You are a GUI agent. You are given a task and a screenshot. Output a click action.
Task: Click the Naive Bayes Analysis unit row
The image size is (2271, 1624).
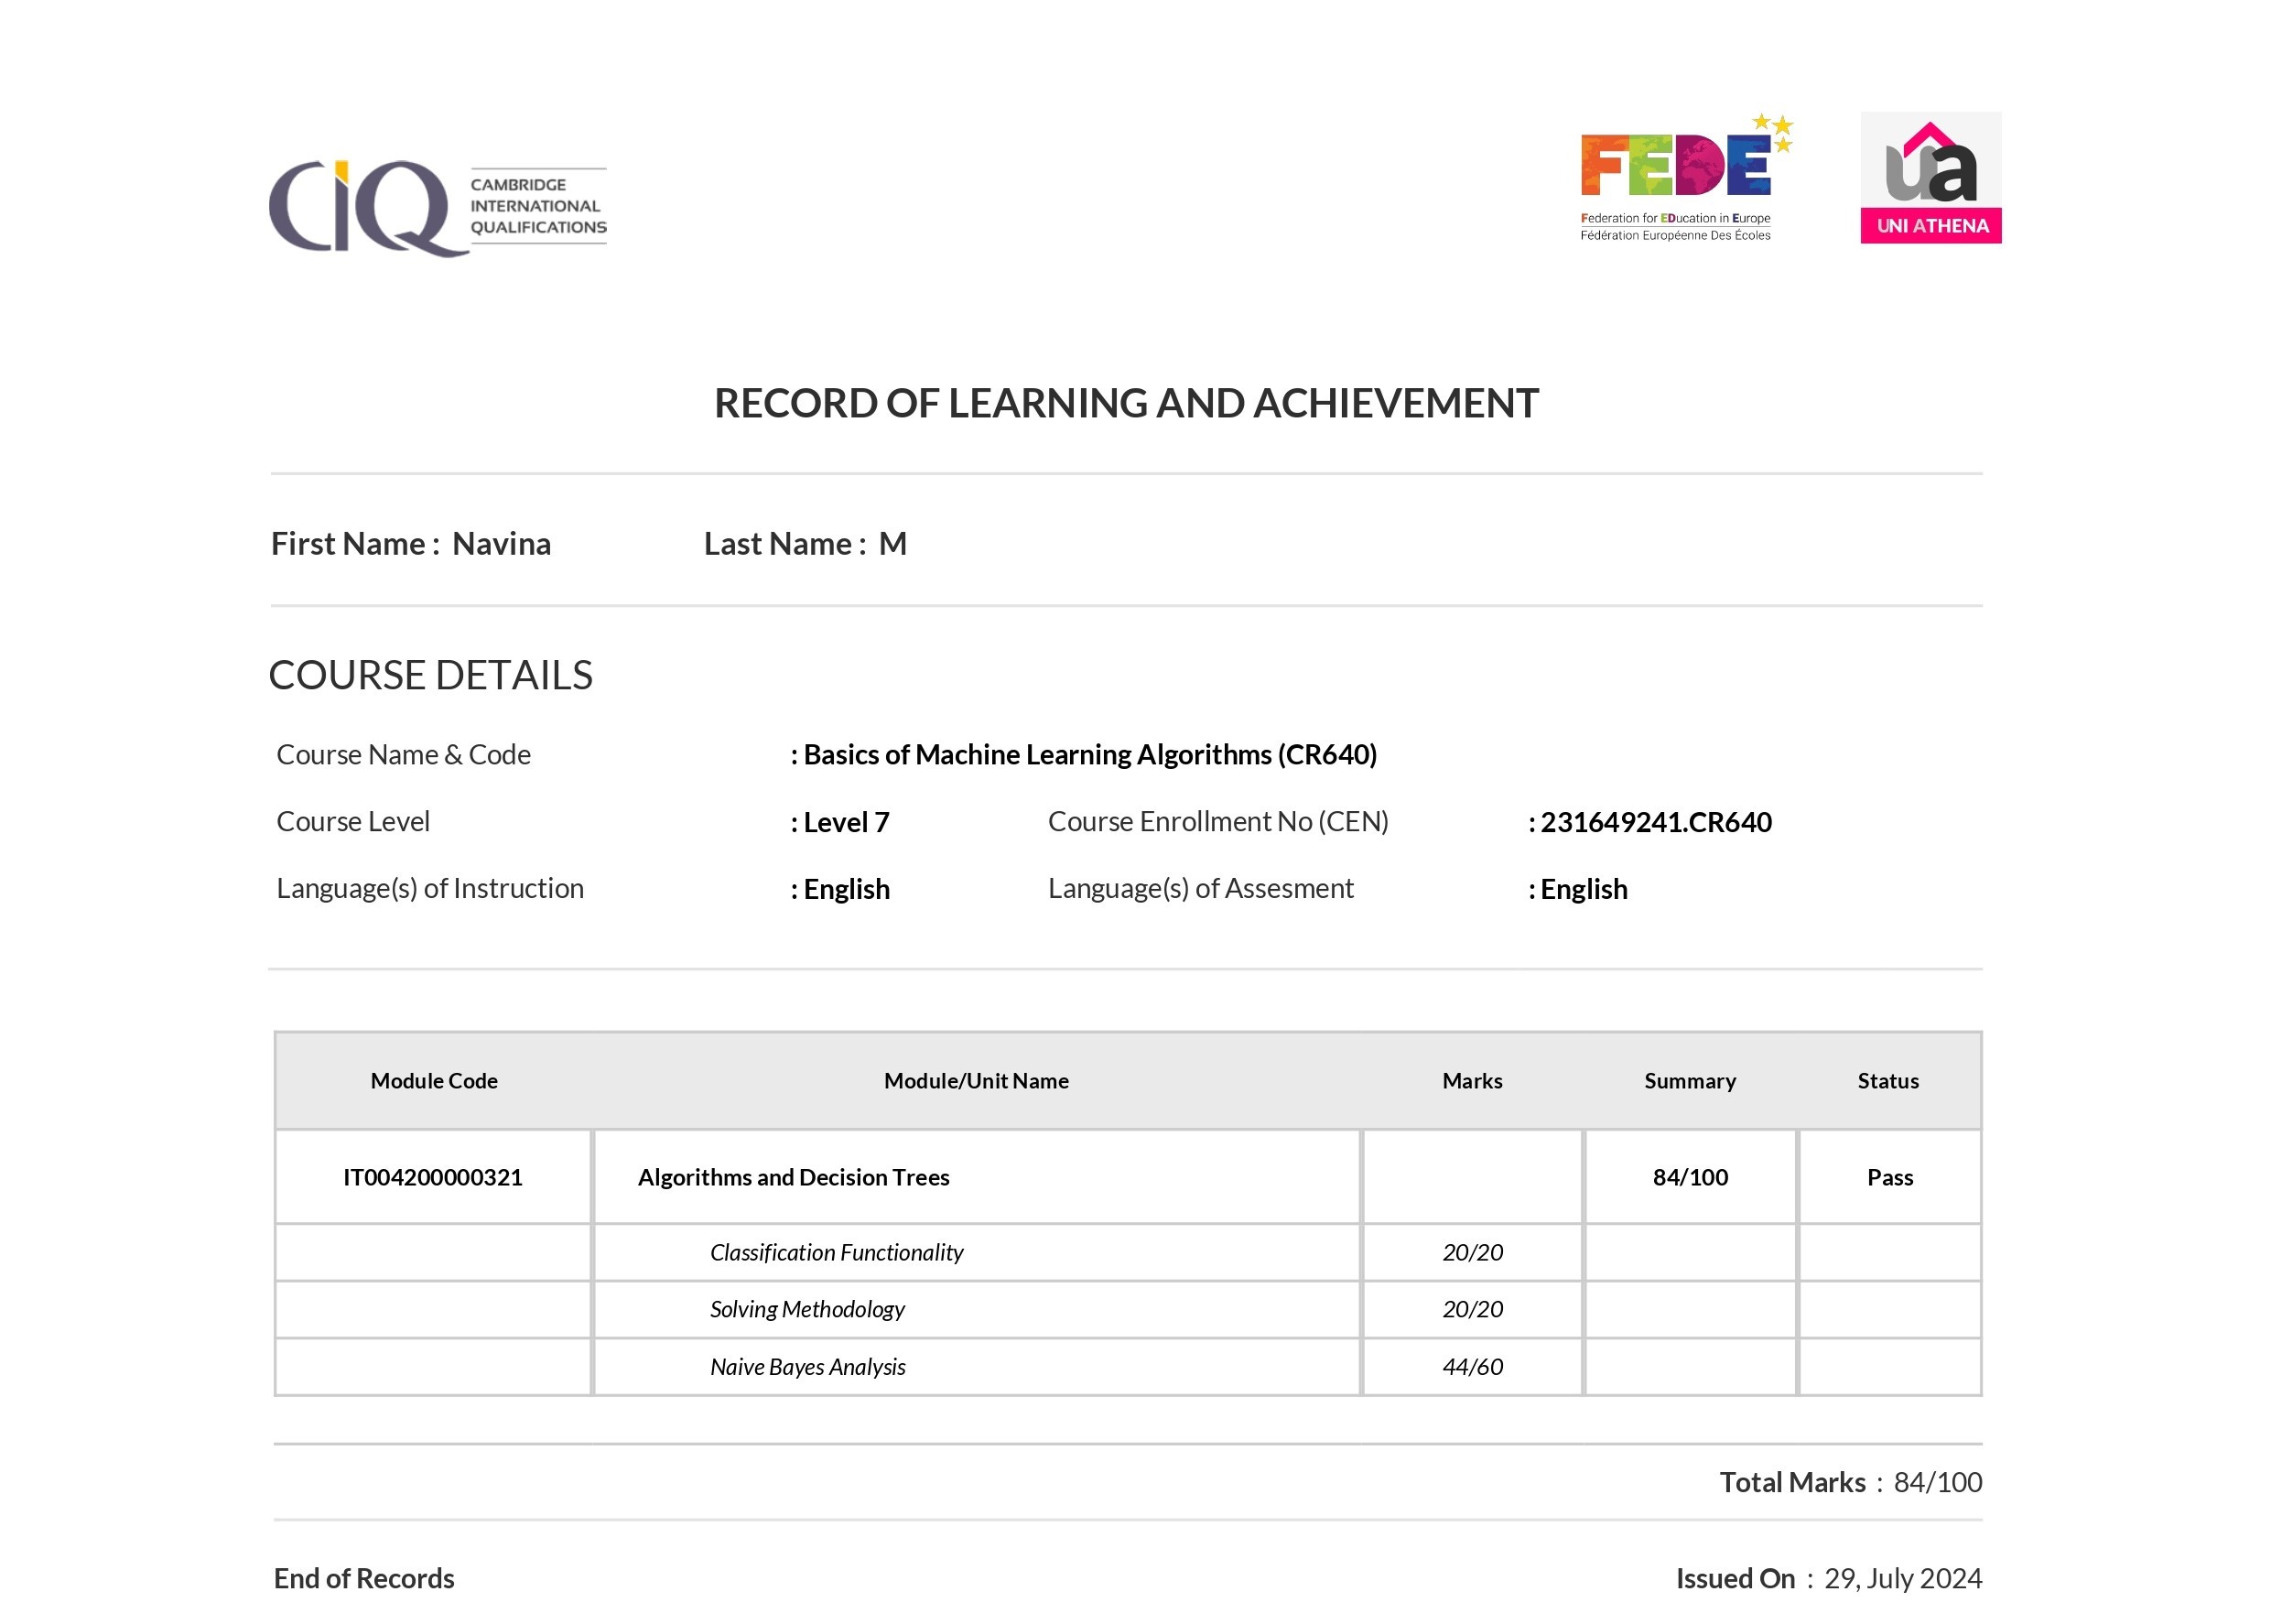[1128, 1366]
